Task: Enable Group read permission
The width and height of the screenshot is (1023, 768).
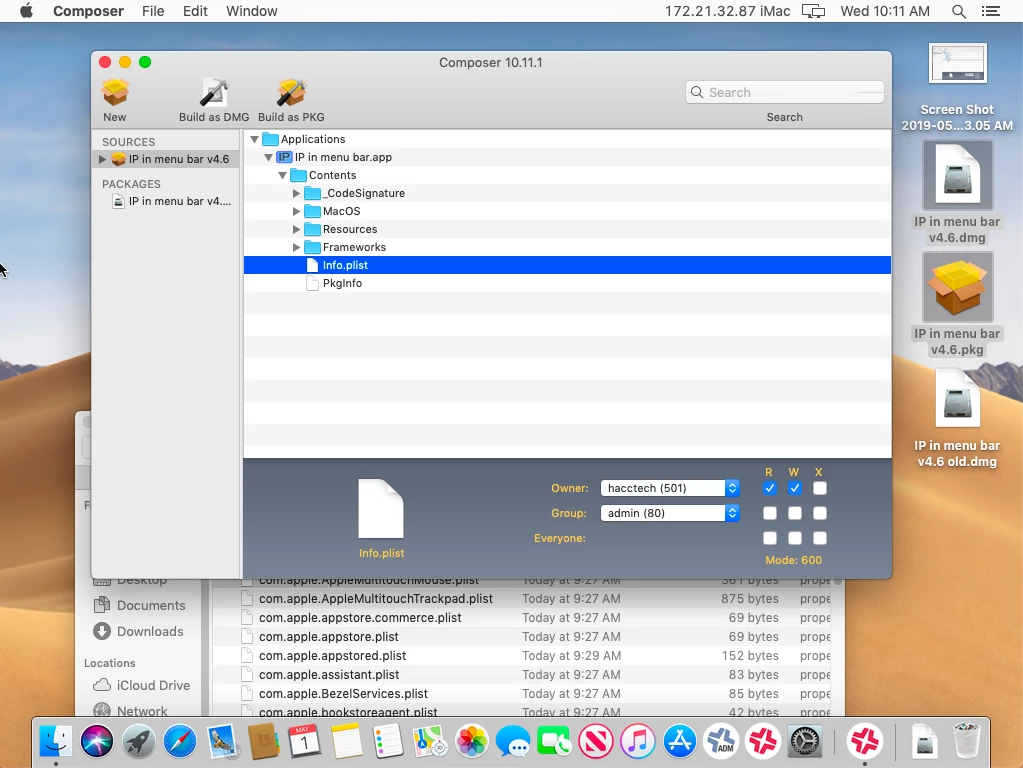Action: (x=770, y=513)
